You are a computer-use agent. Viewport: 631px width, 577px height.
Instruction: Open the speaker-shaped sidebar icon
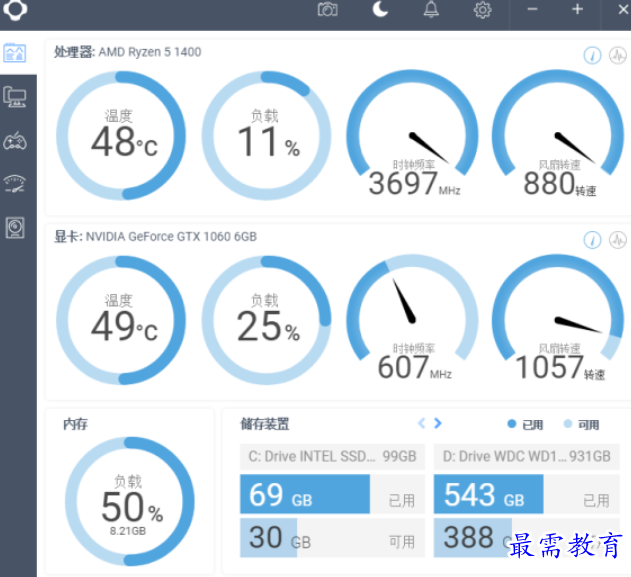[15, 228]
